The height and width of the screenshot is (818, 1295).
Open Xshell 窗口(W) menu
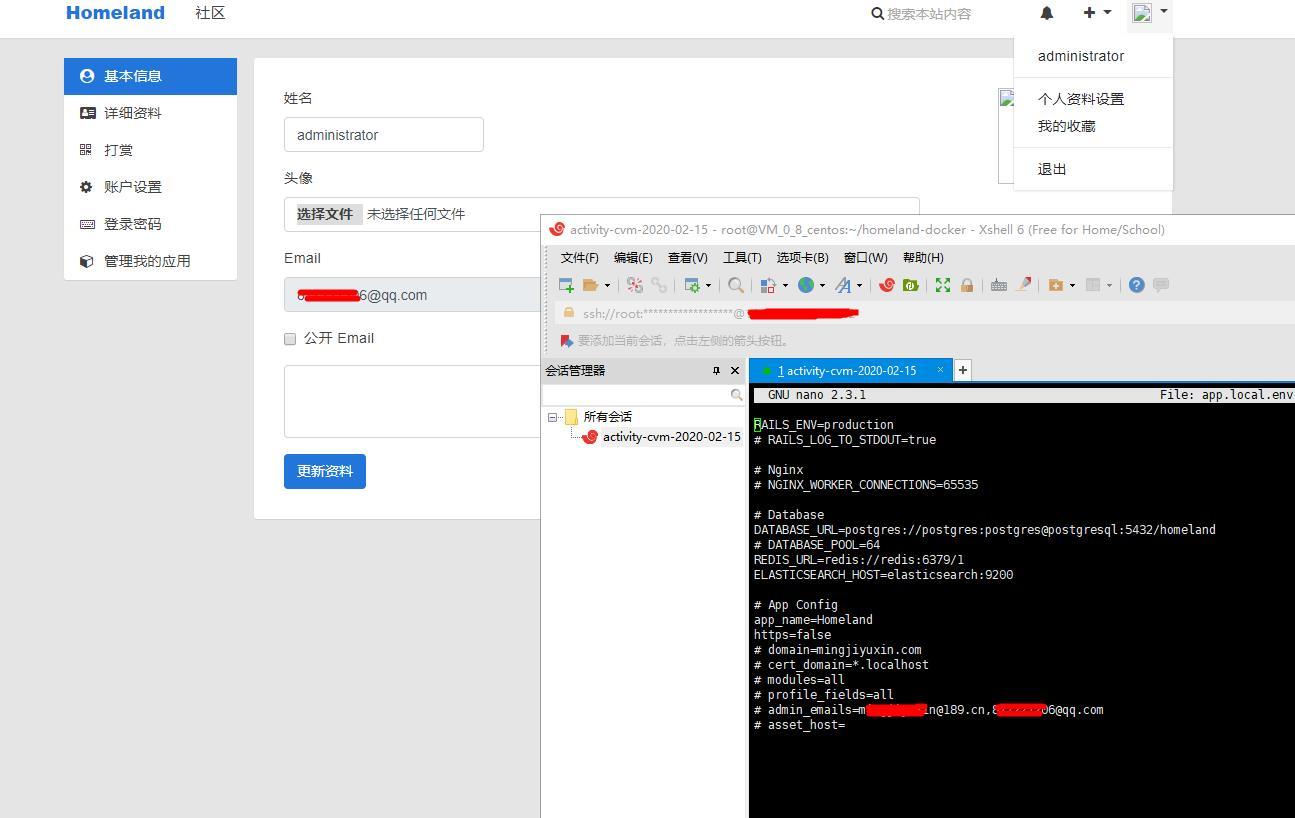[865, 258]
